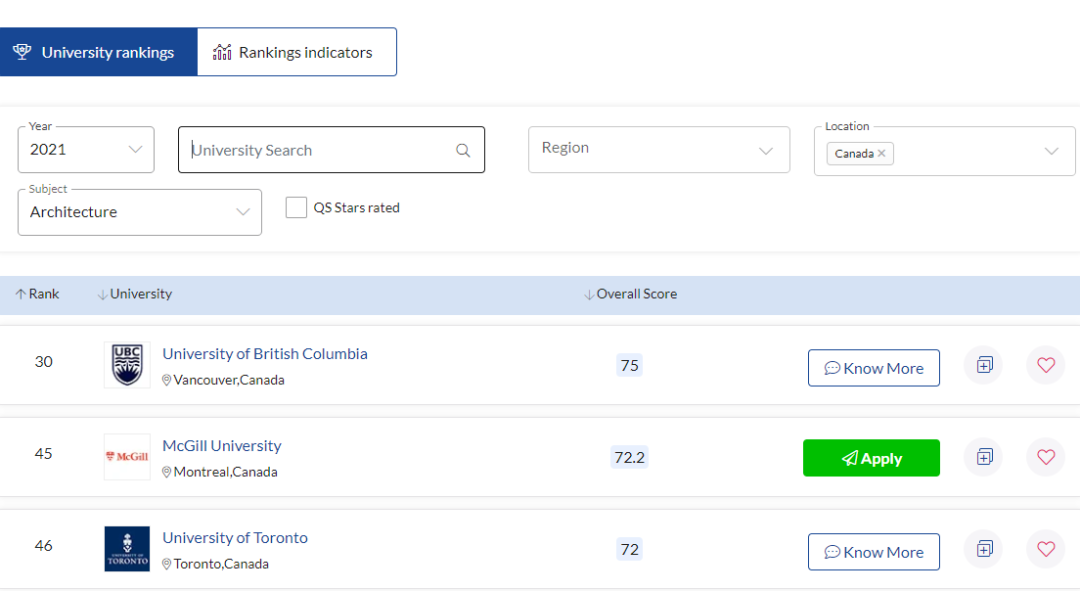Select rank number 30
This screenshot has height=591, width=1080.
tap(43, 362)
